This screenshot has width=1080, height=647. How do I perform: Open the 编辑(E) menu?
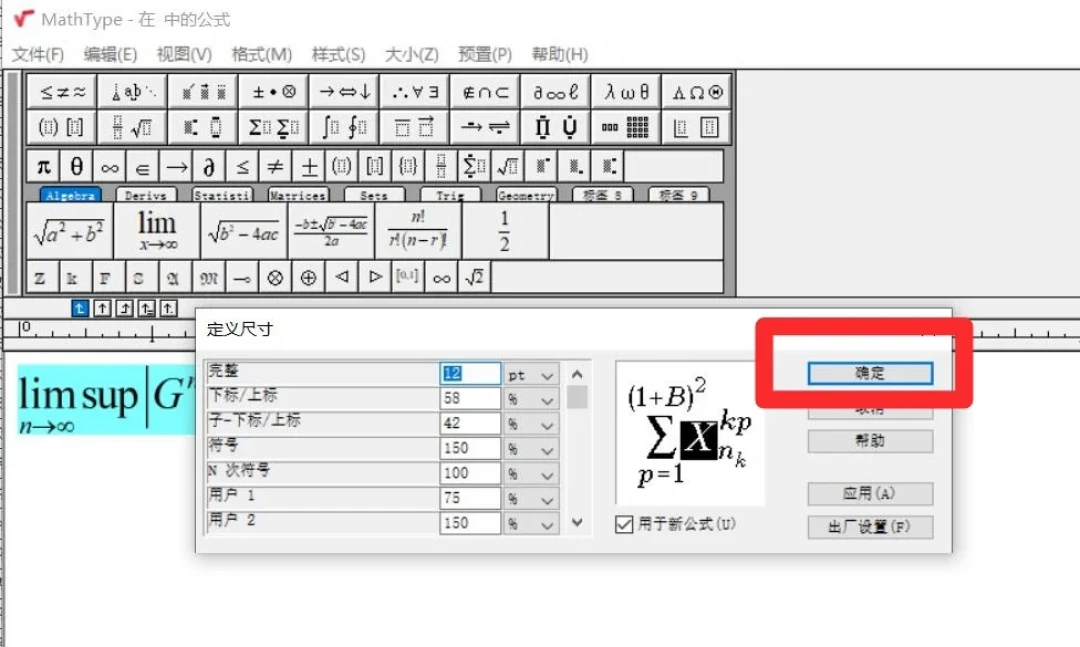pyautogui.click(x=110, y=54)
